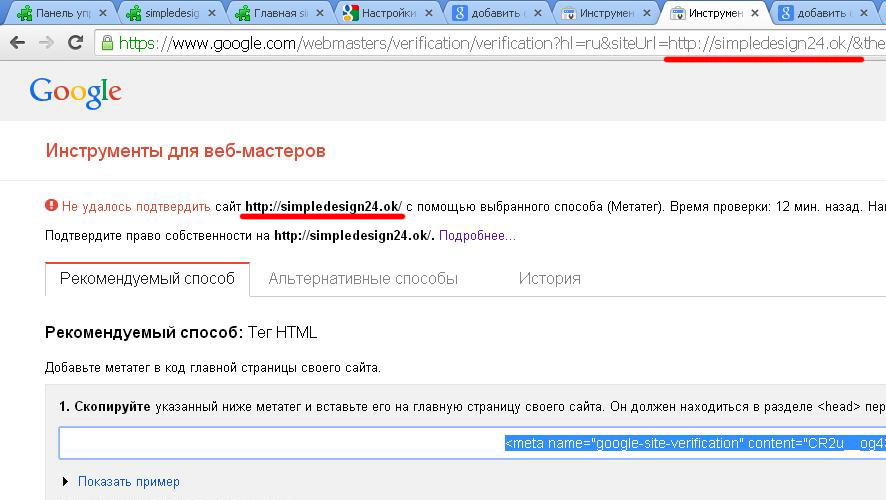The height and width of the screenshot is (500, 886).
Task: Open the Альтернативные способы tab
Action: point(363,279)
